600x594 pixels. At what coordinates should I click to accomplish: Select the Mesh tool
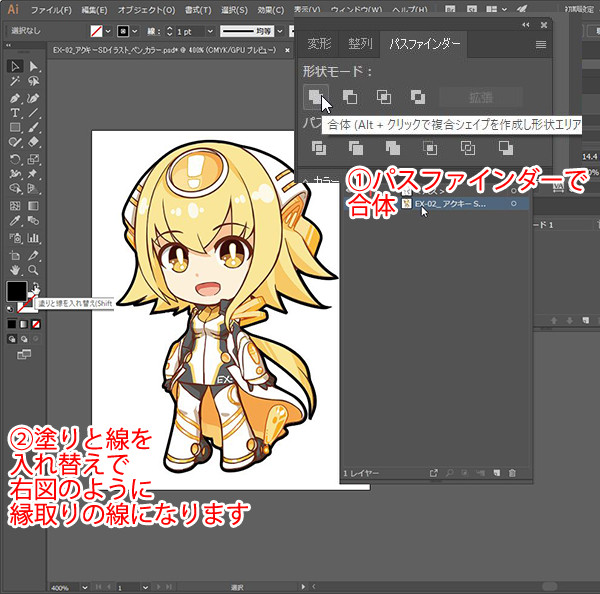pos(15,206)
